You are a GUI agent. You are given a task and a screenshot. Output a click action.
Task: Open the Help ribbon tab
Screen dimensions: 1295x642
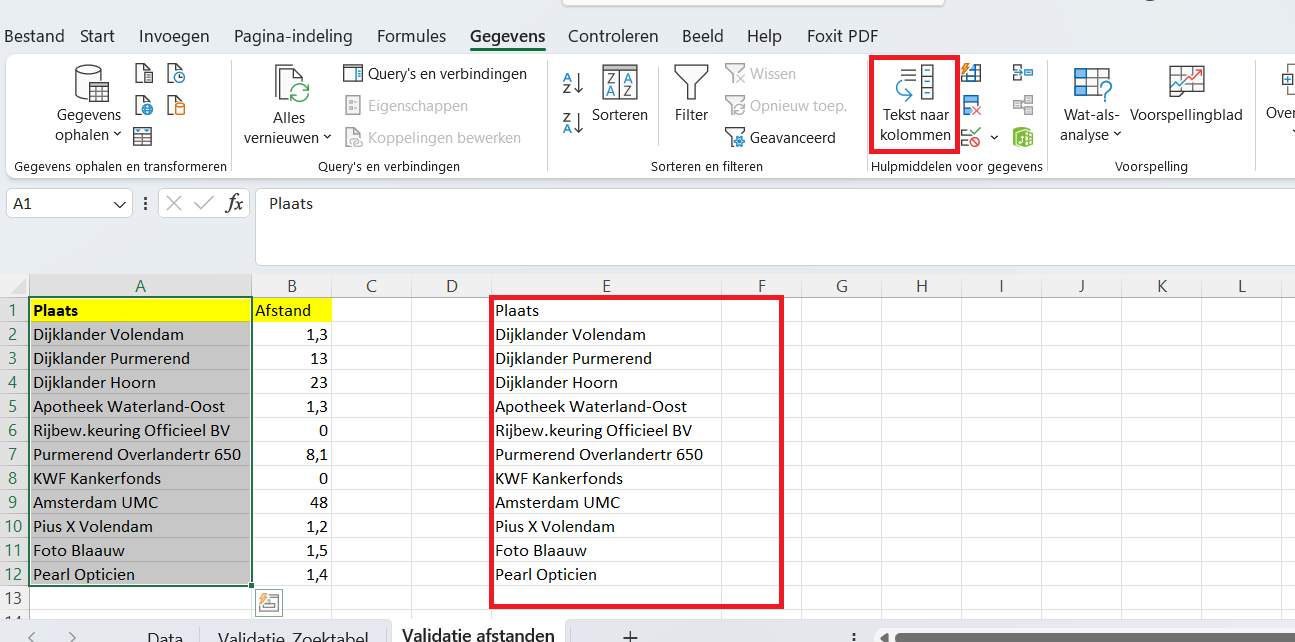(764, 36)
